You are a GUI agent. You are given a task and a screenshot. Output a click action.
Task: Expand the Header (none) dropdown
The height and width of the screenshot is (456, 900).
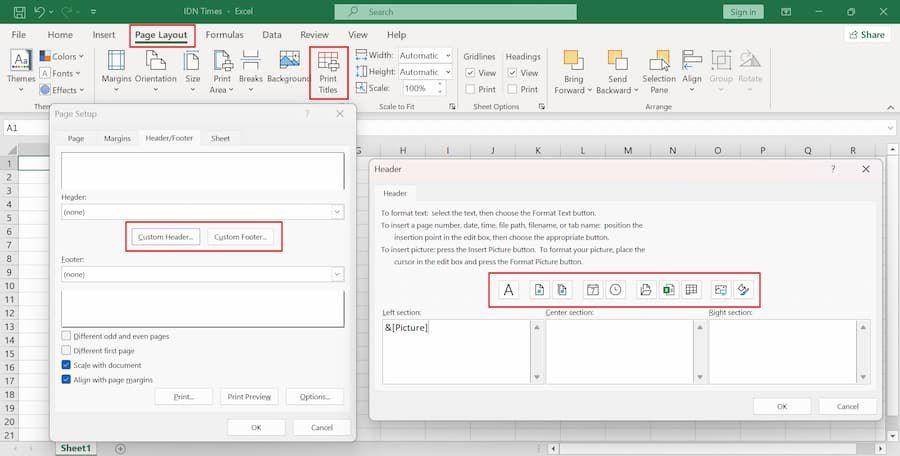[x=338, y=212]
